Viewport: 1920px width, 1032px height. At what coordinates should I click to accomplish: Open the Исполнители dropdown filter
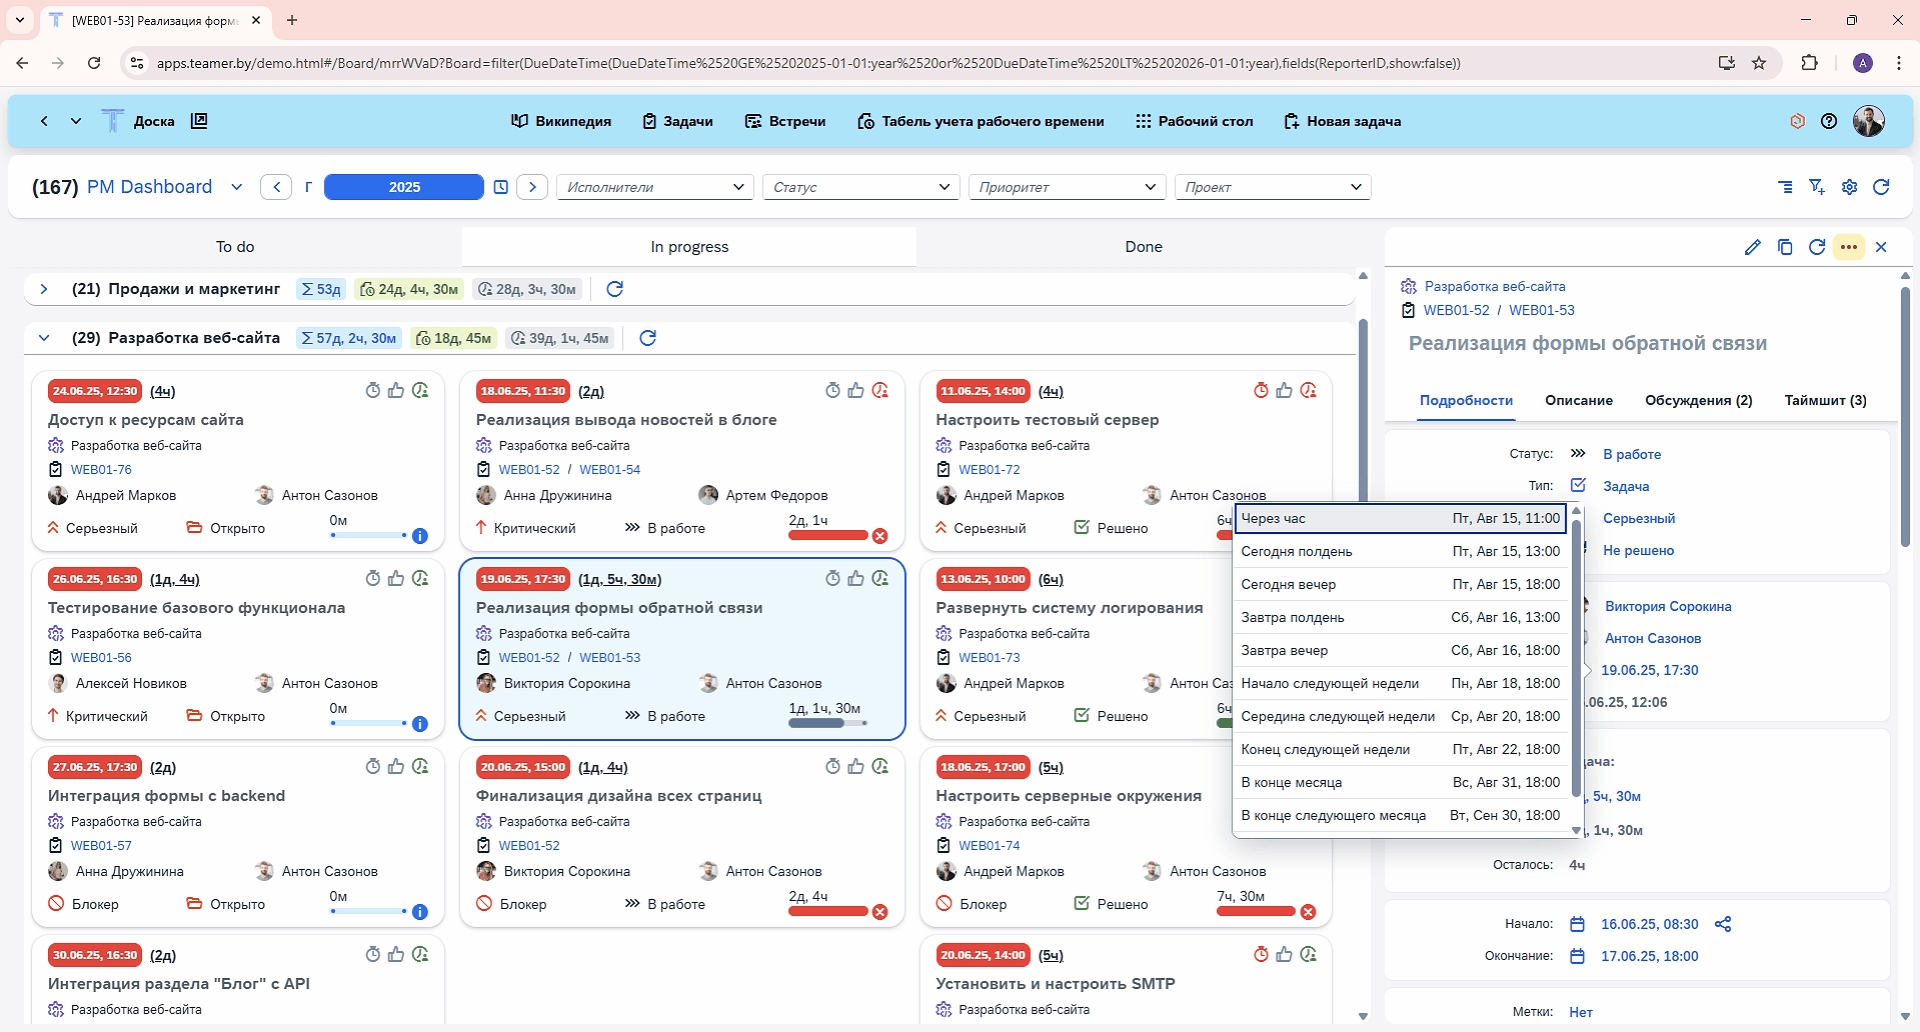[654, 187]
